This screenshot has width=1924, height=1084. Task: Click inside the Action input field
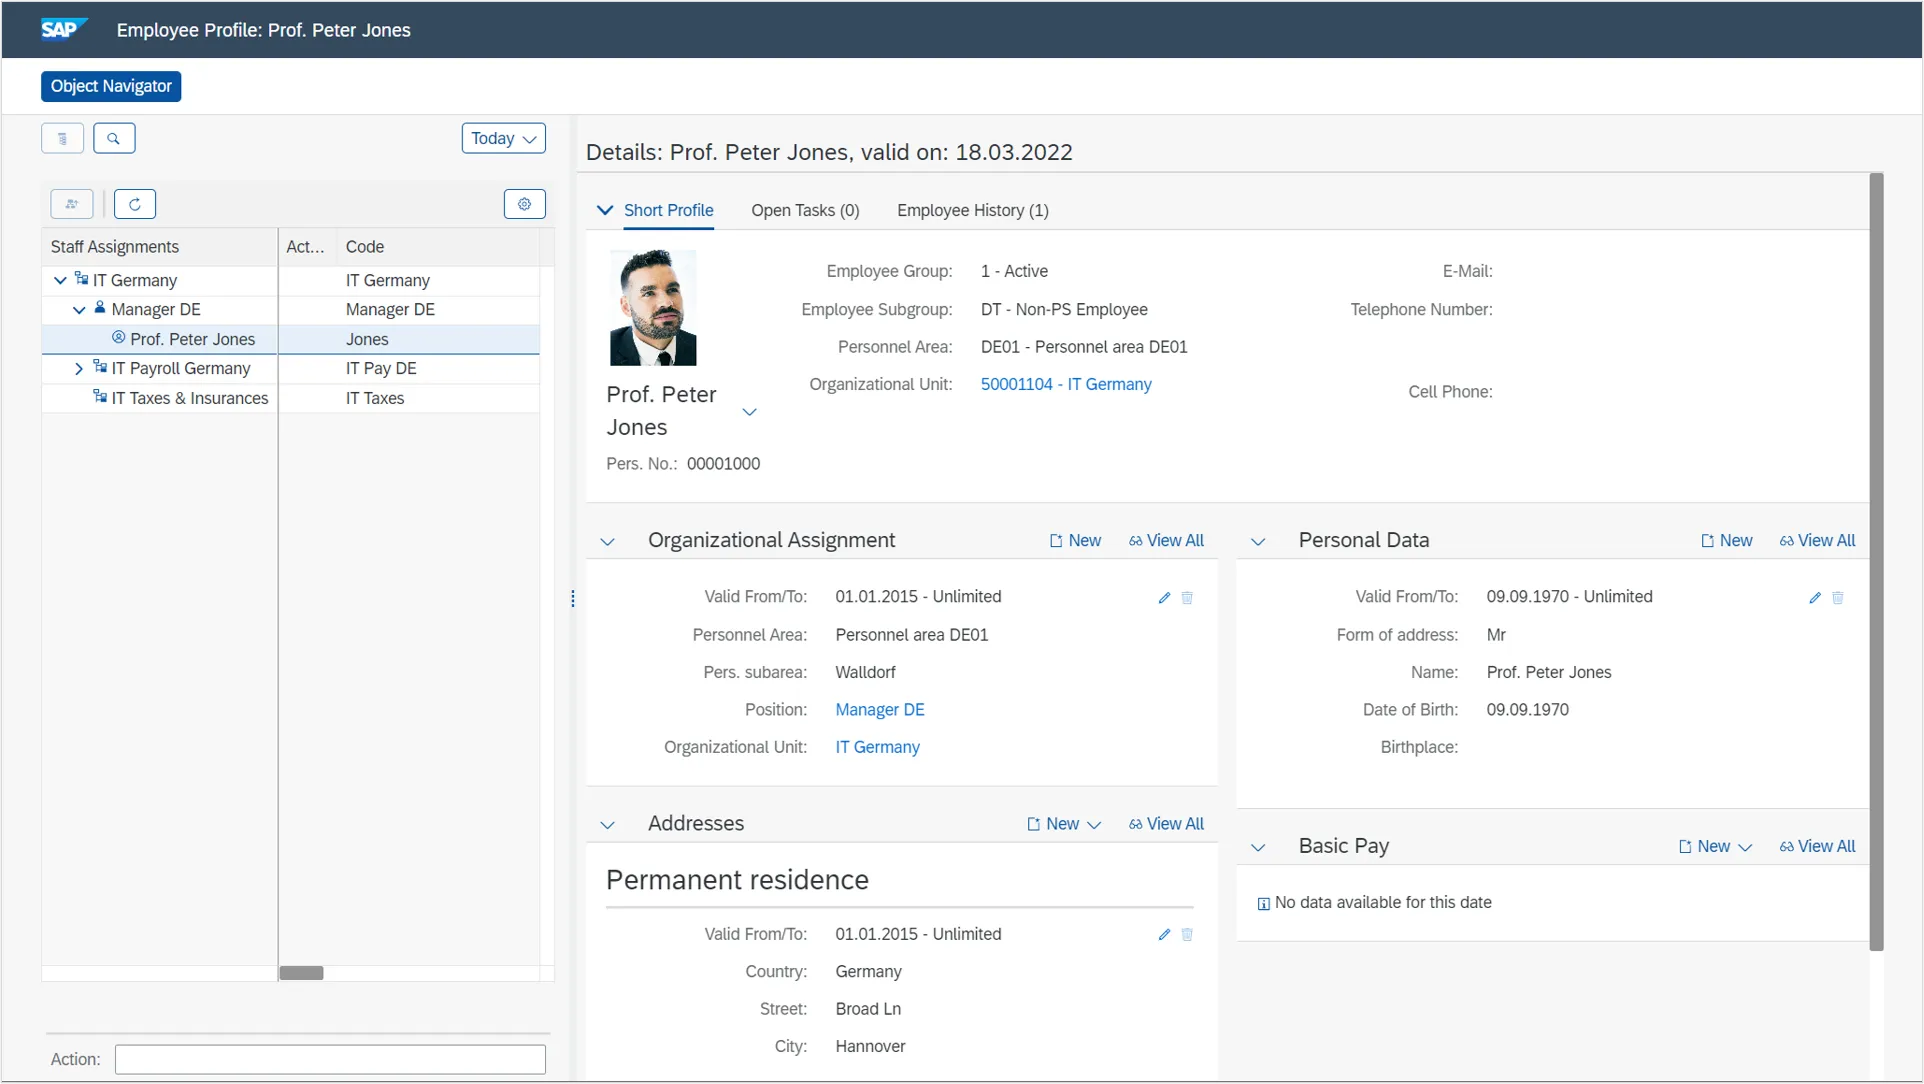(x=330, y=1059)
